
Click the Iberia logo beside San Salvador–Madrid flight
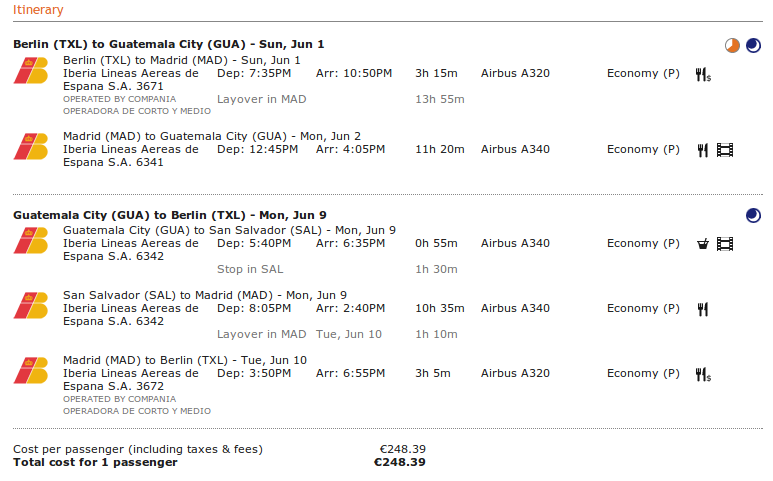point(31,306)
